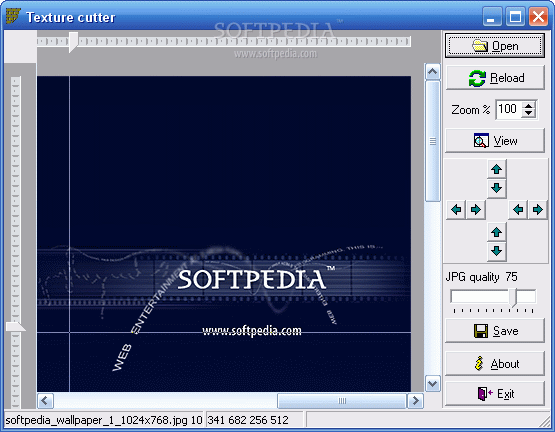Open the View preview button
Image resolution: width=555 pixels, height=432 pixels.
(494, 141)
